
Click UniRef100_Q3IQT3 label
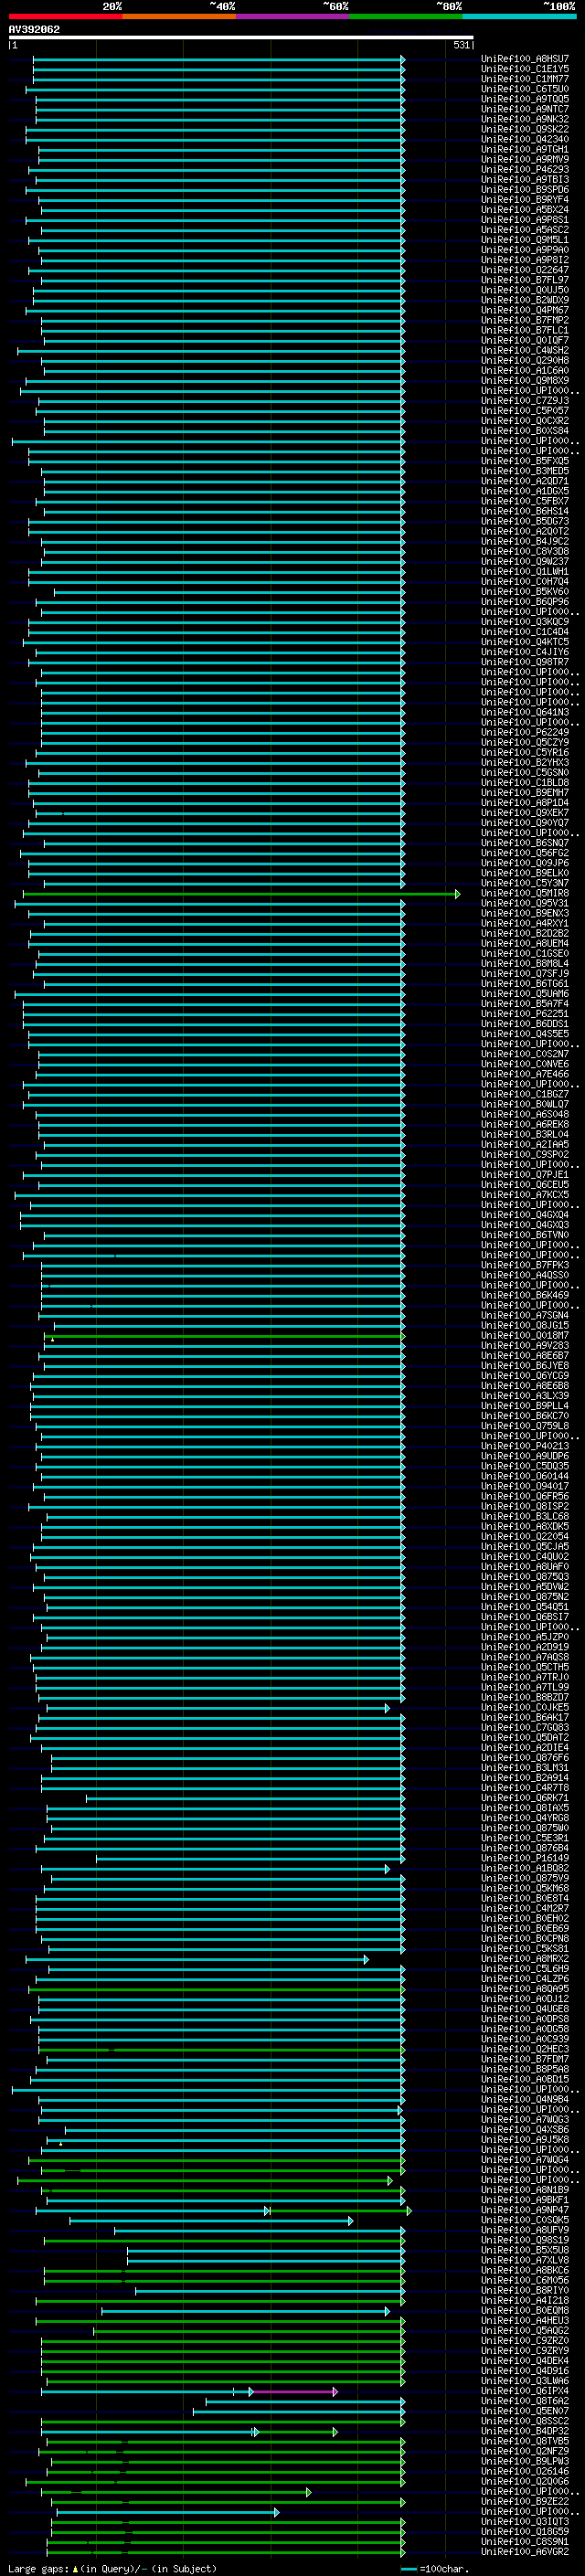(525, 2522)
